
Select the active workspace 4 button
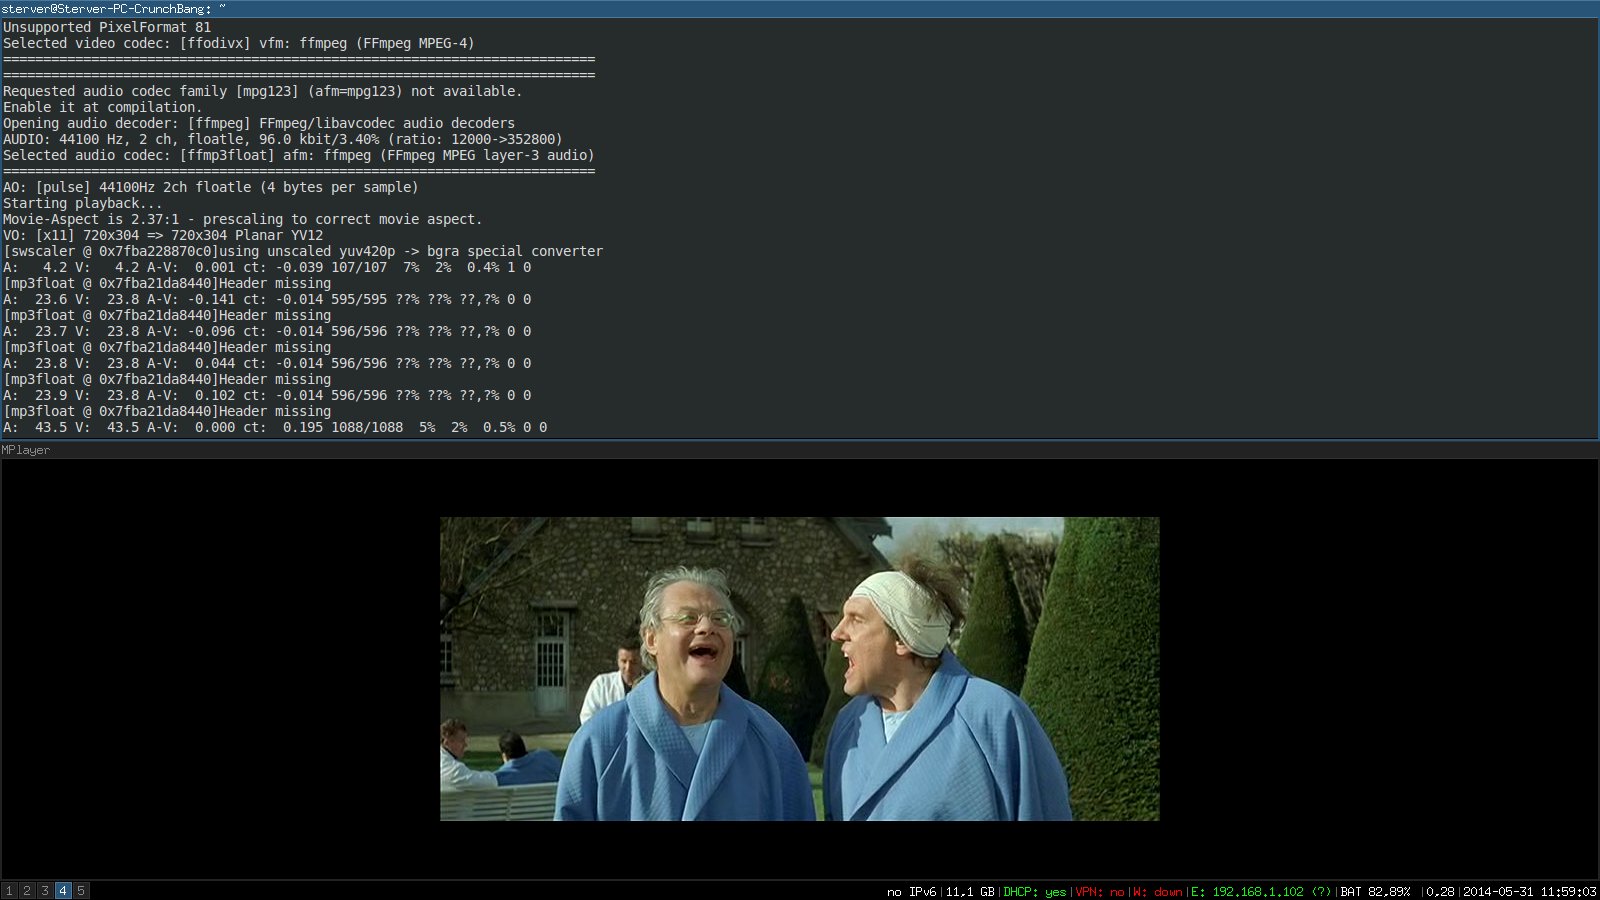pyautogui.click(x=63, y=891)
